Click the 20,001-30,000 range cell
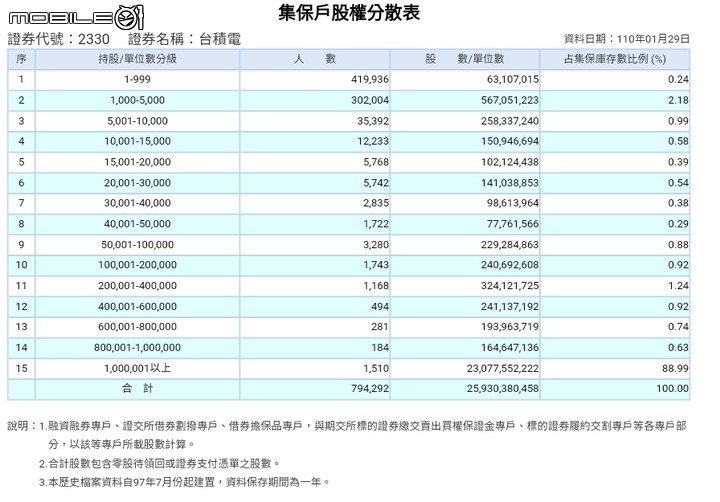Viewport: 720px width, 502px height. coord(137,183)
